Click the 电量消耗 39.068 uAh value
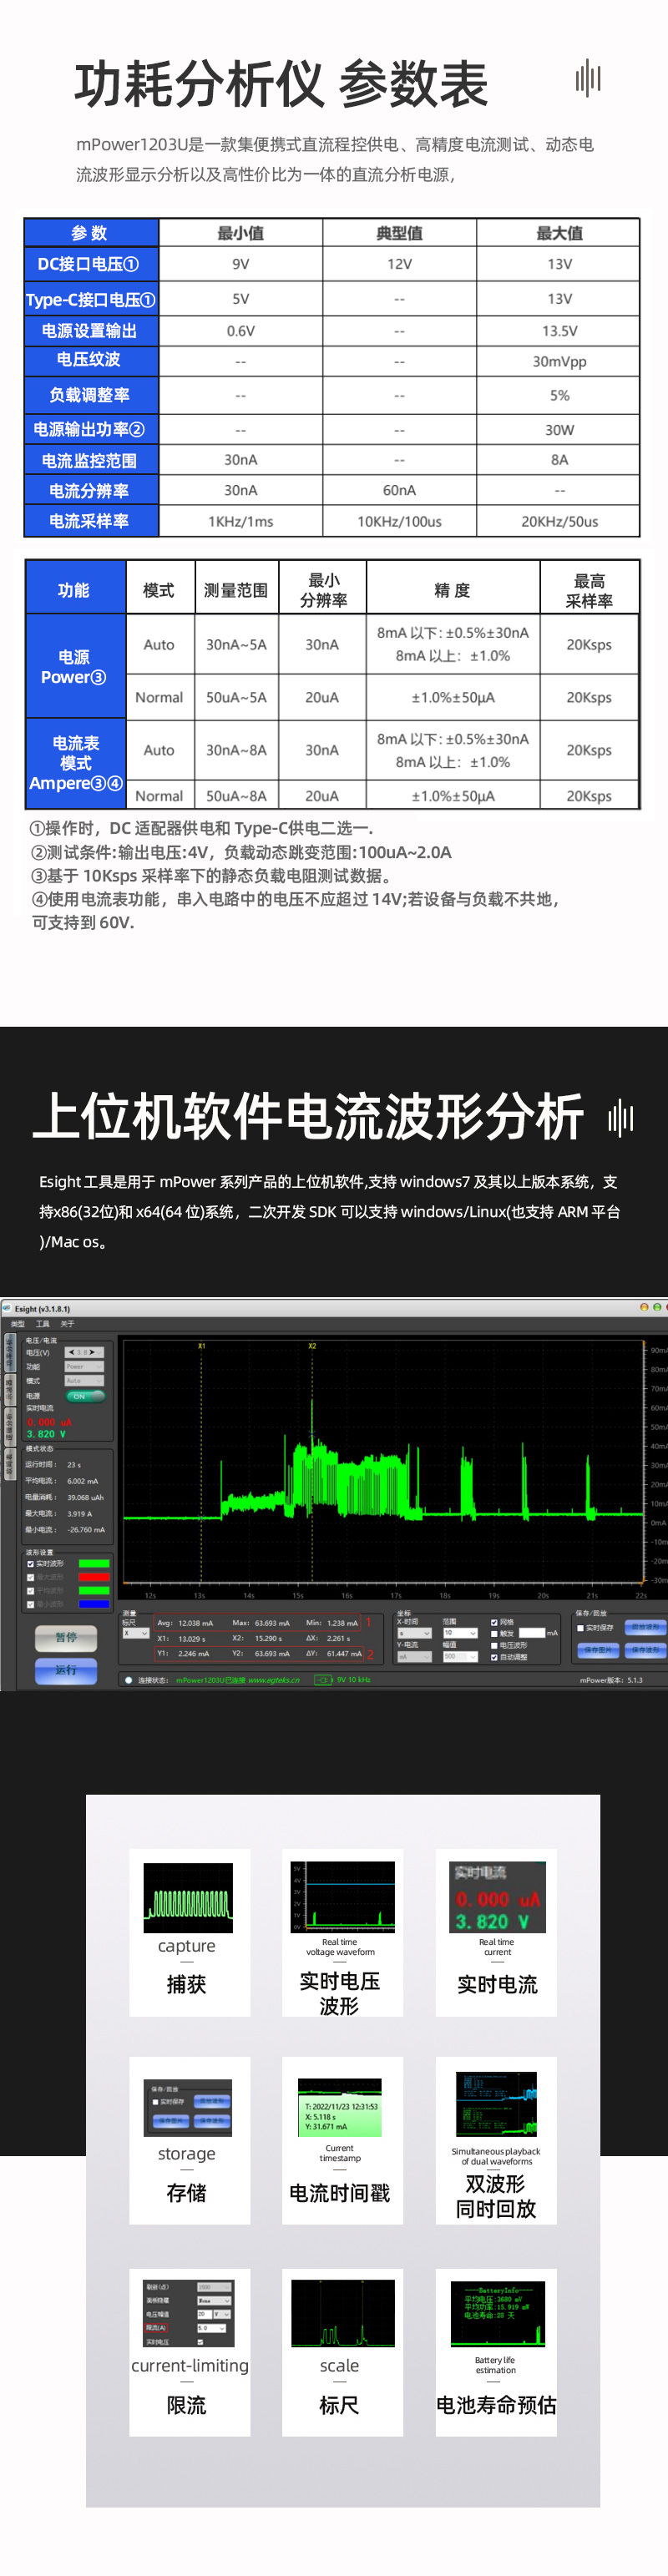 [86, 1498]
